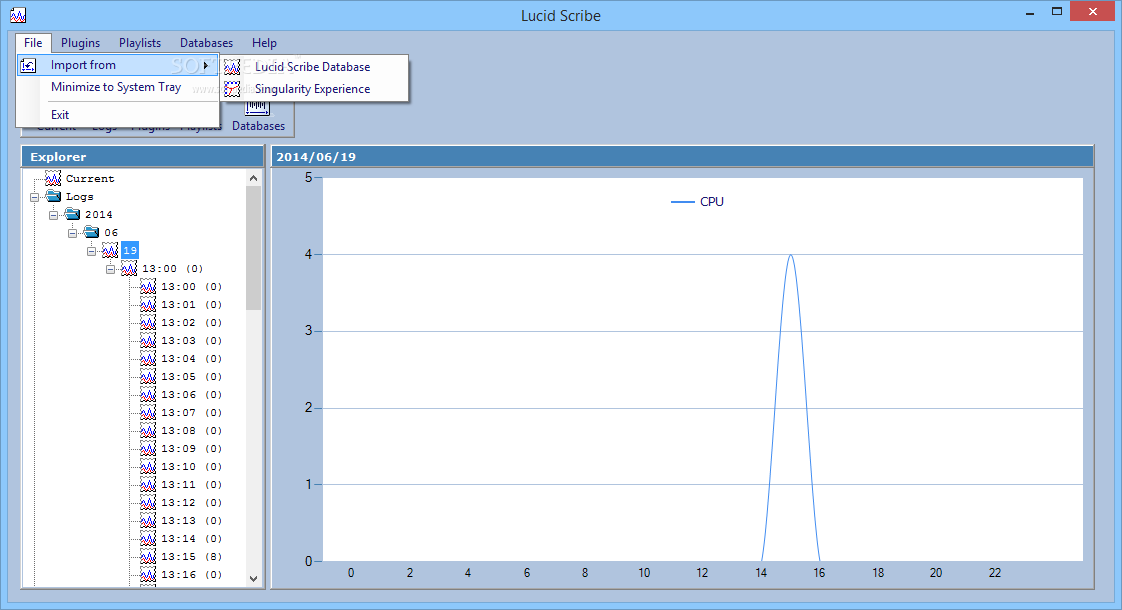This screenshot has height=610, width=1122.
Task: Click the Logs folder icon
Action: tap(54, 196)
